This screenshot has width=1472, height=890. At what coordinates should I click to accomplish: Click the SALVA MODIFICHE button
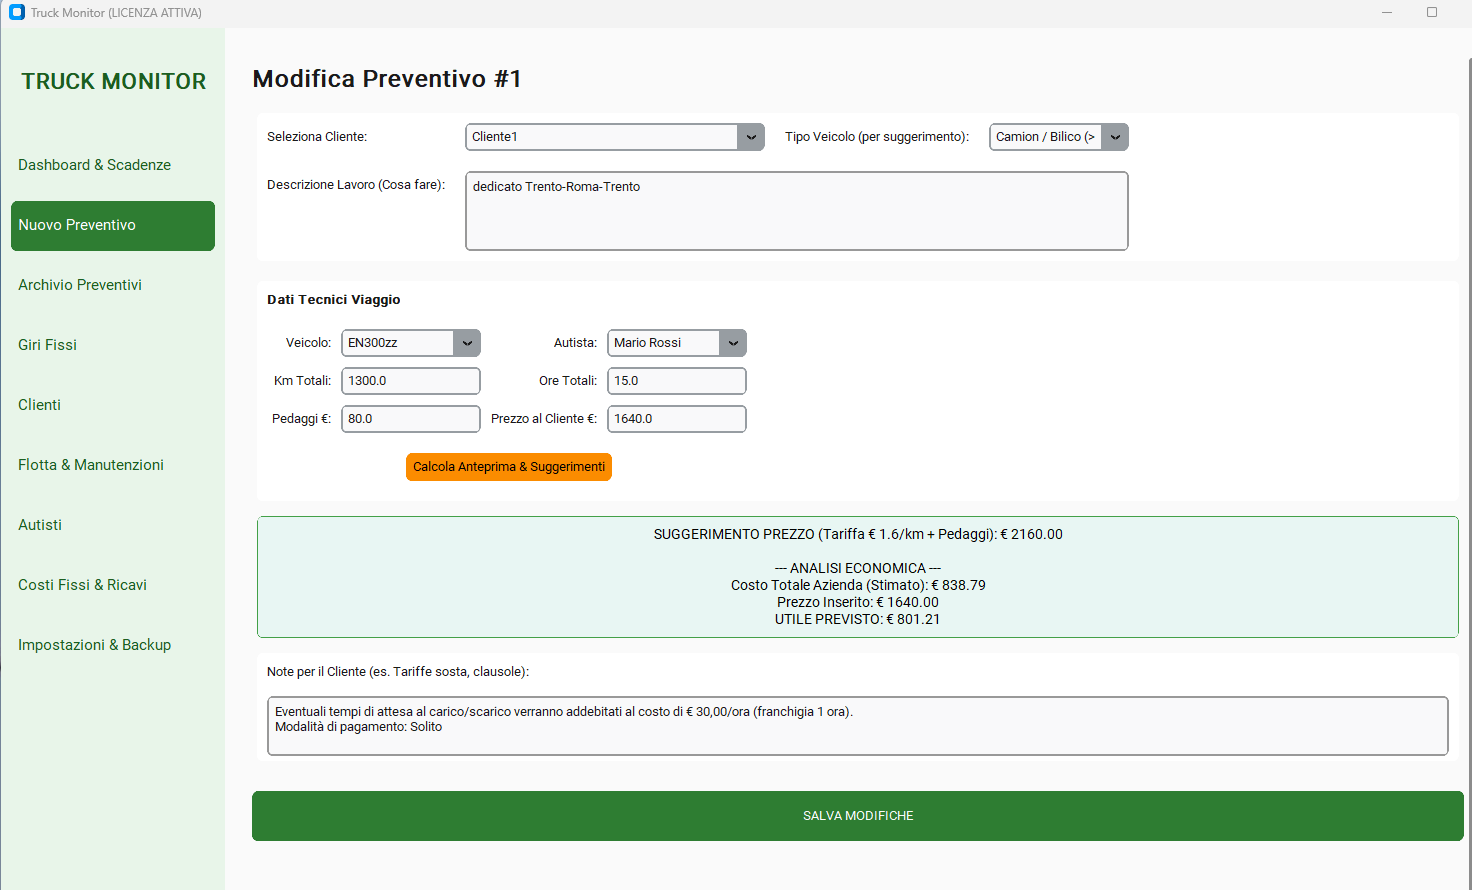[x=857, y=816]
